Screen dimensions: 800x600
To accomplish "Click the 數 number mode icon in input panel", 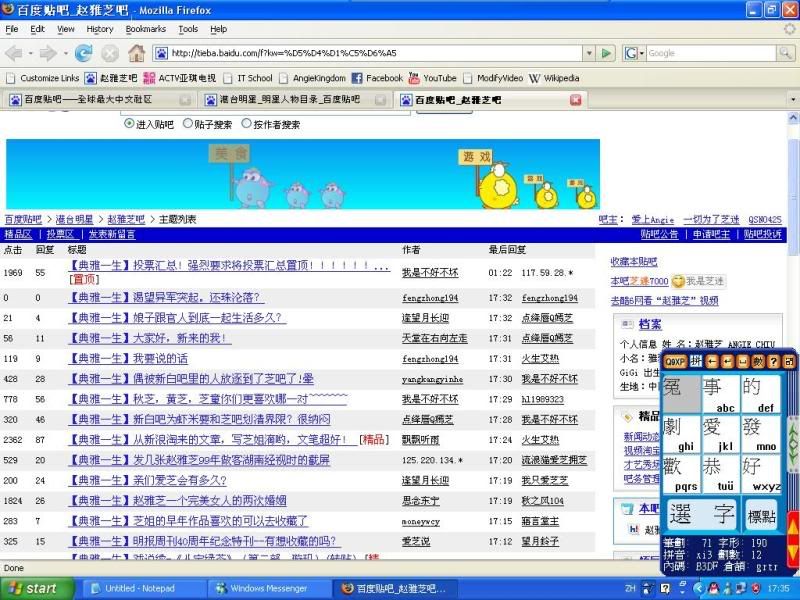I will [758, 362].
